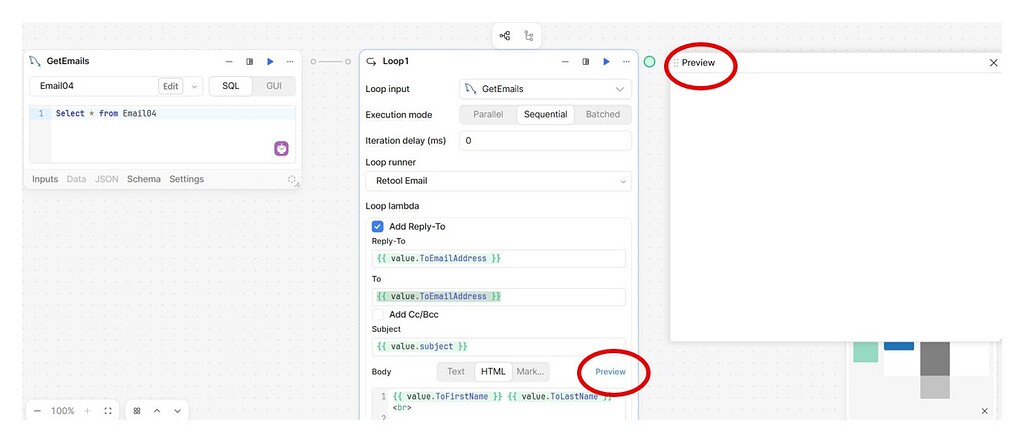Click the green block in the minimap
Image resolution: width=1024 pixels, height=446 pixels.
(x=865, y=351)
